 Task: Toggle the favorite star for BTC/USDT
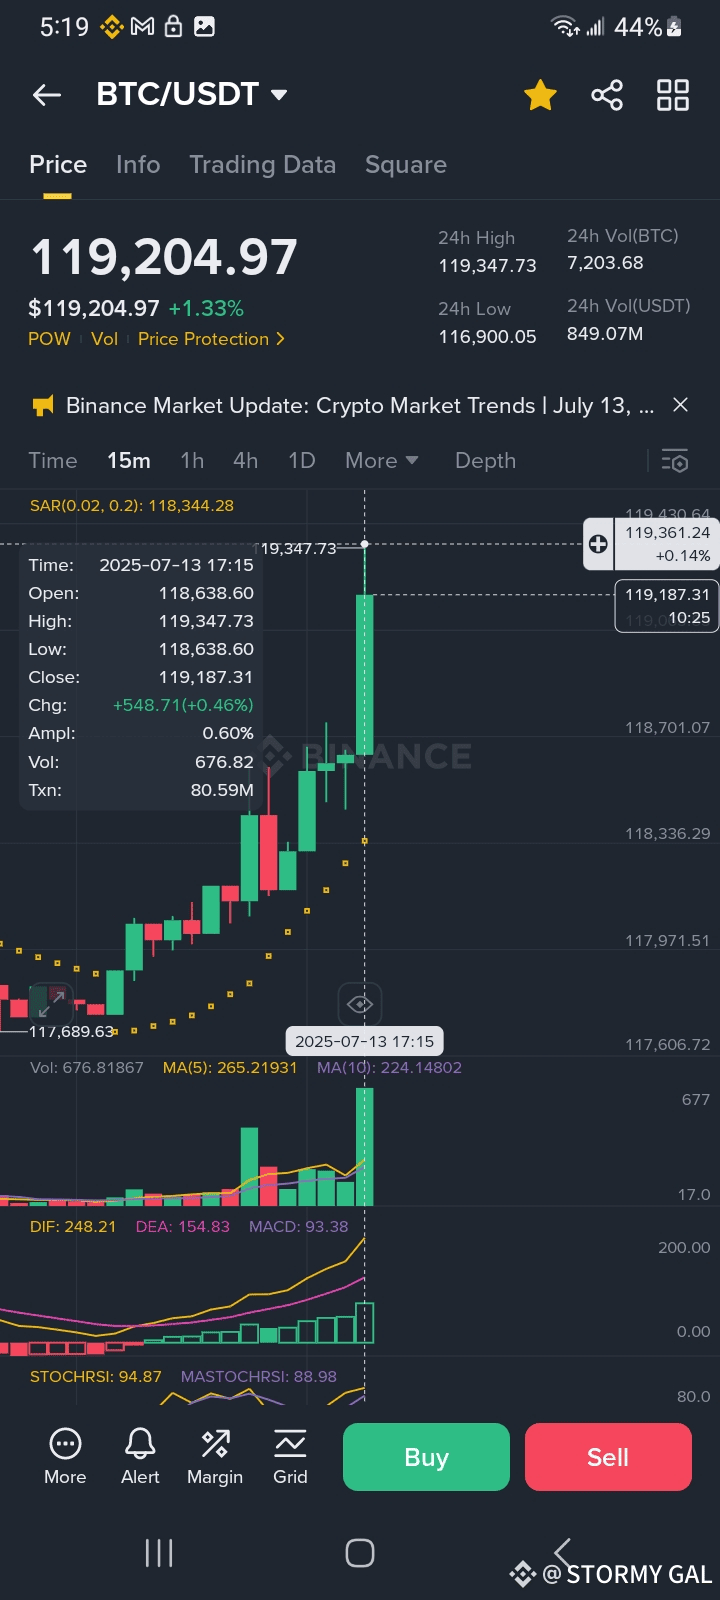(540, 95)
